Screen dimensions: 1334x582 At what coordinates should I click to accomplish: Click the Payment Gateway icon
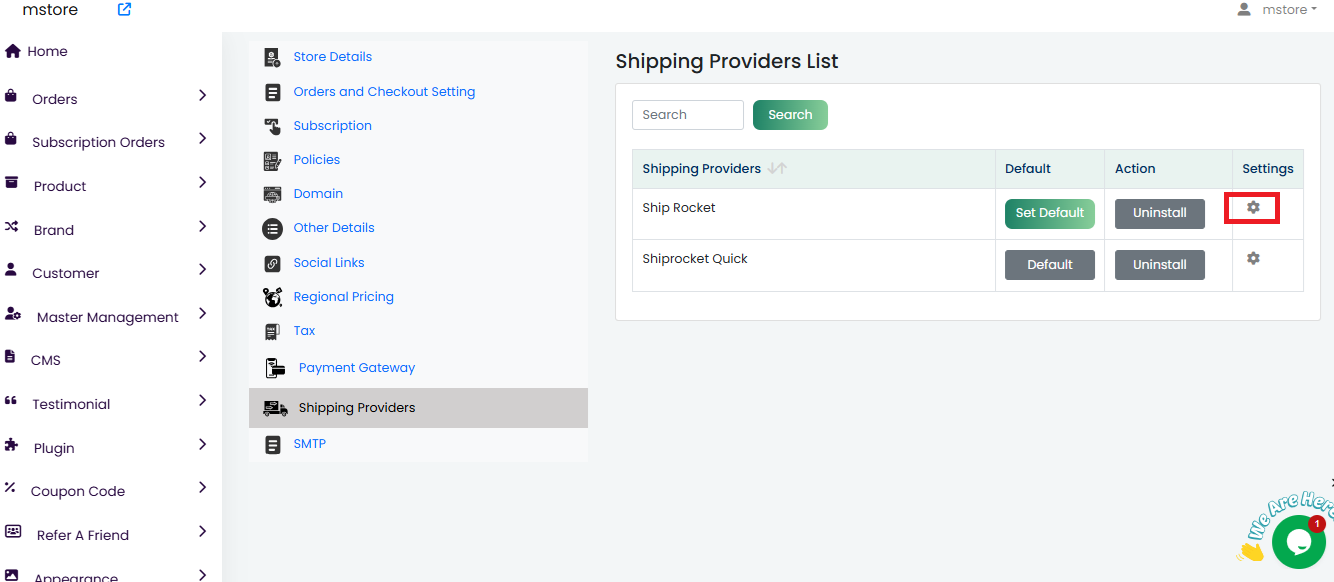pos(275,368)
